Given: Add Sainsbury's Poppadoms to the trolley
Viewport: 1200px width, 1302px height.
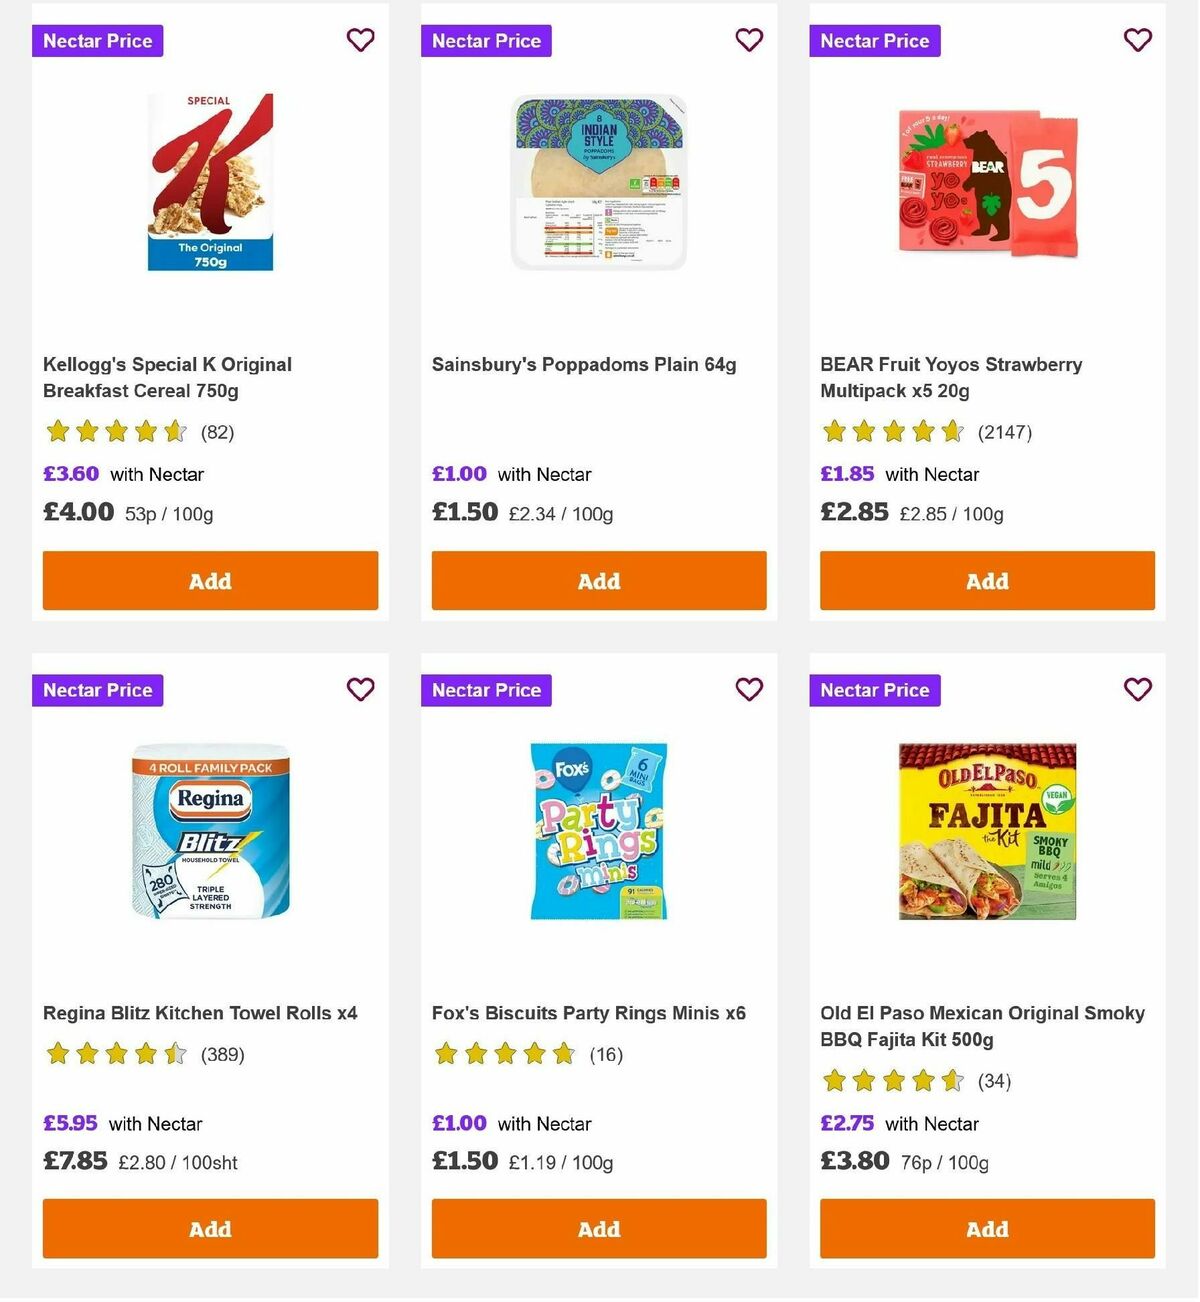Looking at the screenshot, I should pyautogui.click(x=598, y=580).
